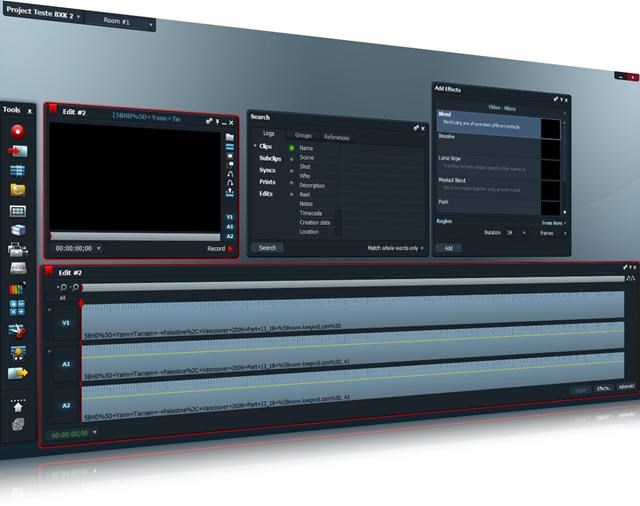Switch to the Groups tab
The height and width of the screenshot is (506, 640).
[303, 136]
